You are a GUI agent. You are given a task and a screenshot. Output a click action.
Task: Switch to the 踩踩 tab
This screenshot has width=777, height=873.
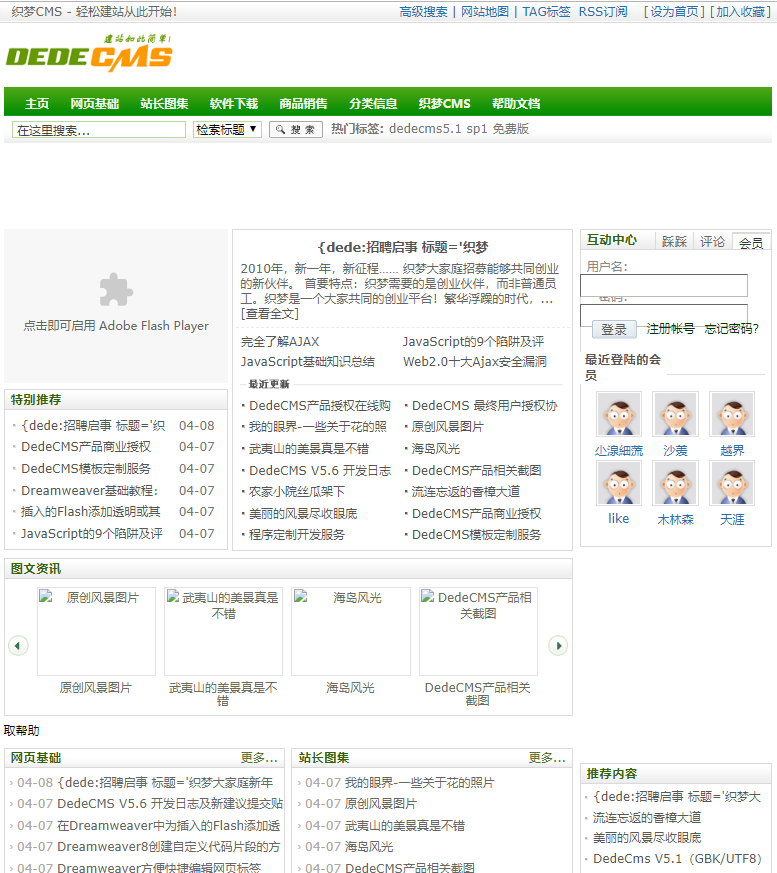click(x=675, y=241)
